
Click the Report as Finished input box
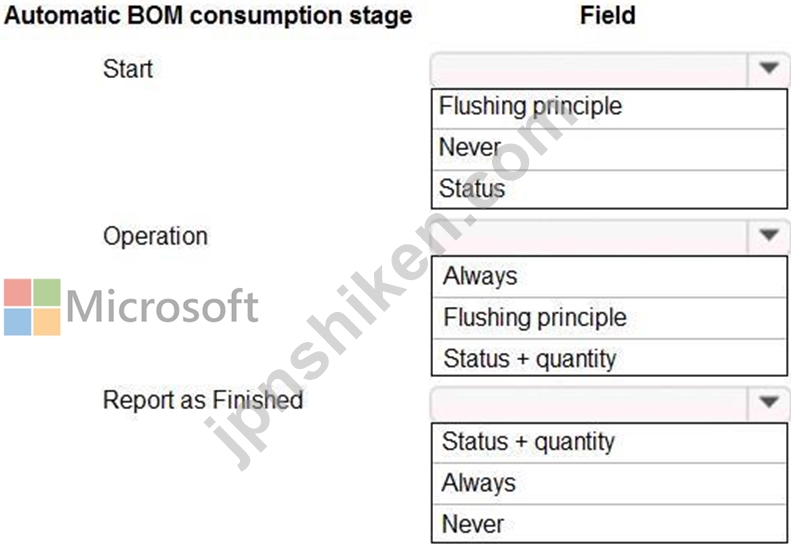[589, 403]
